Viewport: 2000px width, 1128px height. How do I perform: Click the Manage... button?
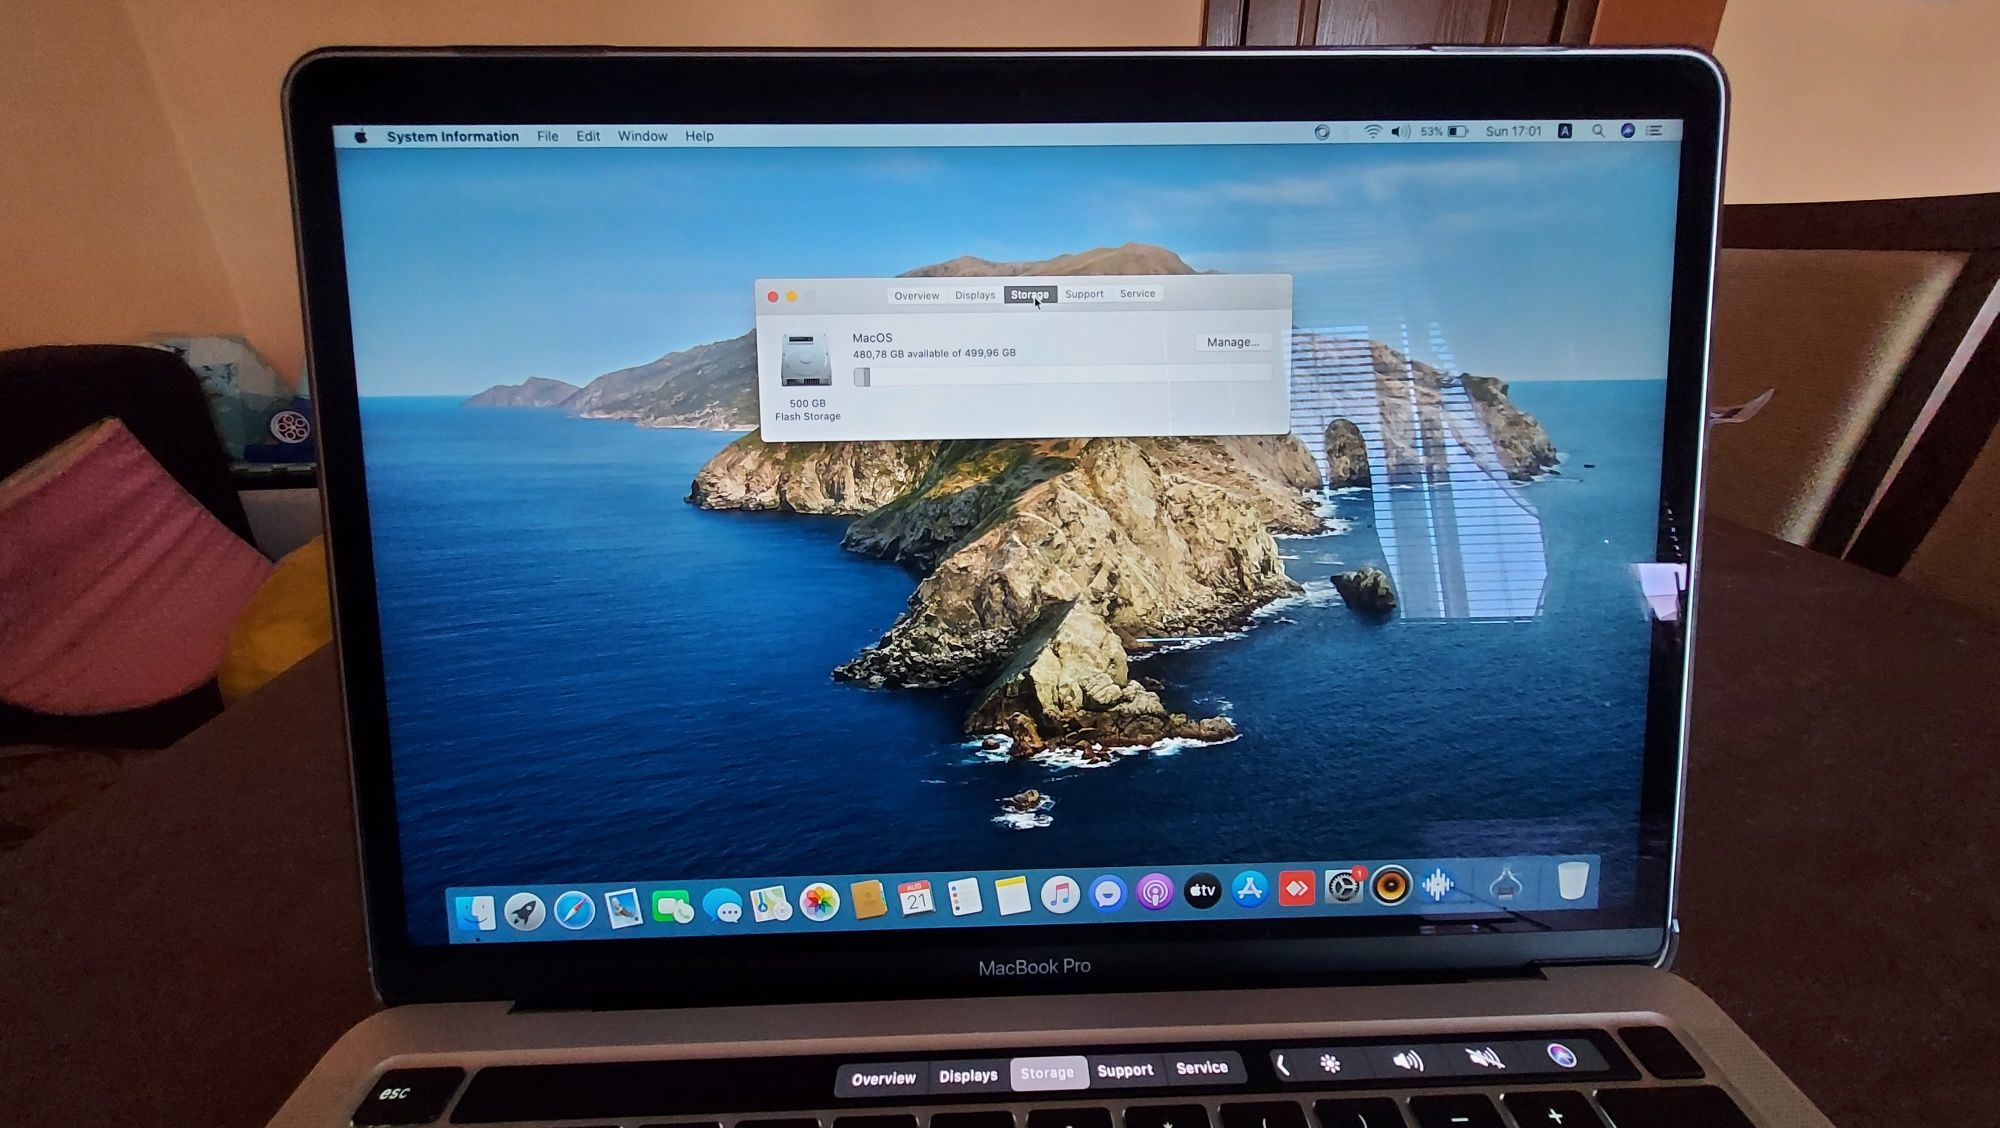pos(1232,342)
